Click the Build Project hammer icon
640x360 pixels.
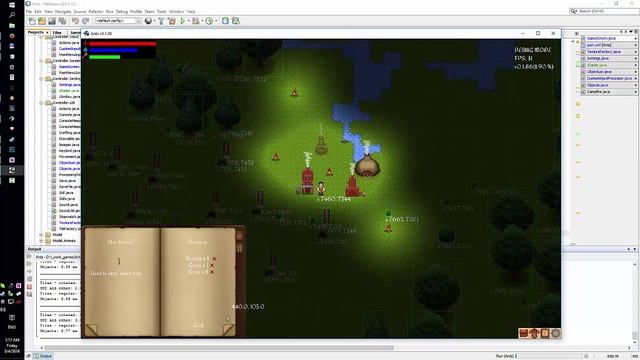click(x=161, y=21)
